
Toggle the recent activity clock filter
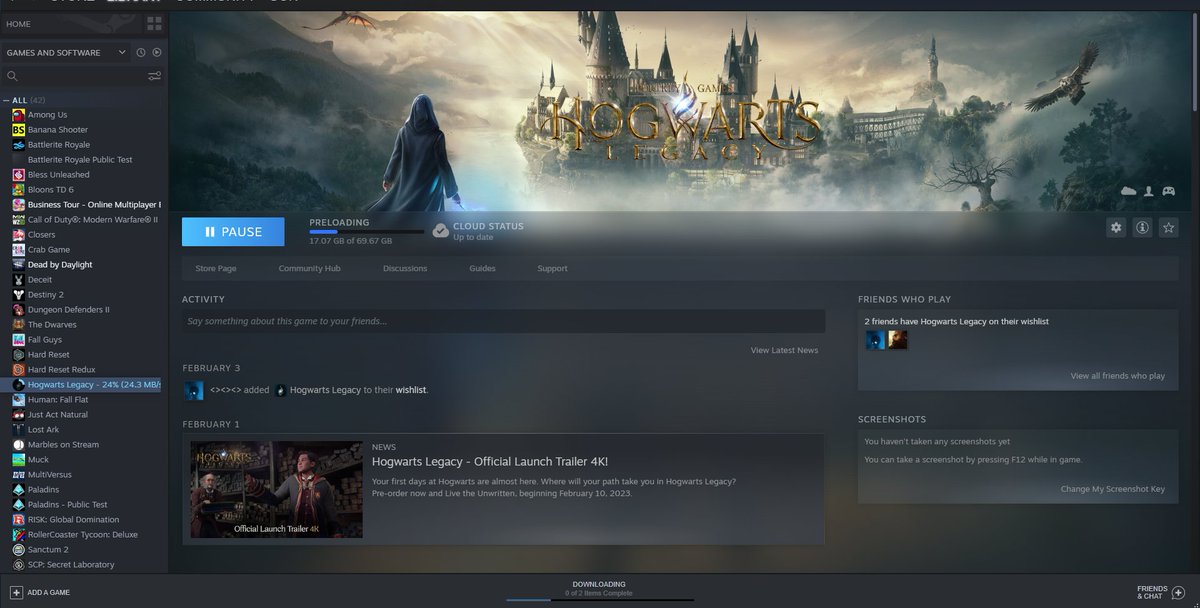pyautogui.click(x=141, y=52)
